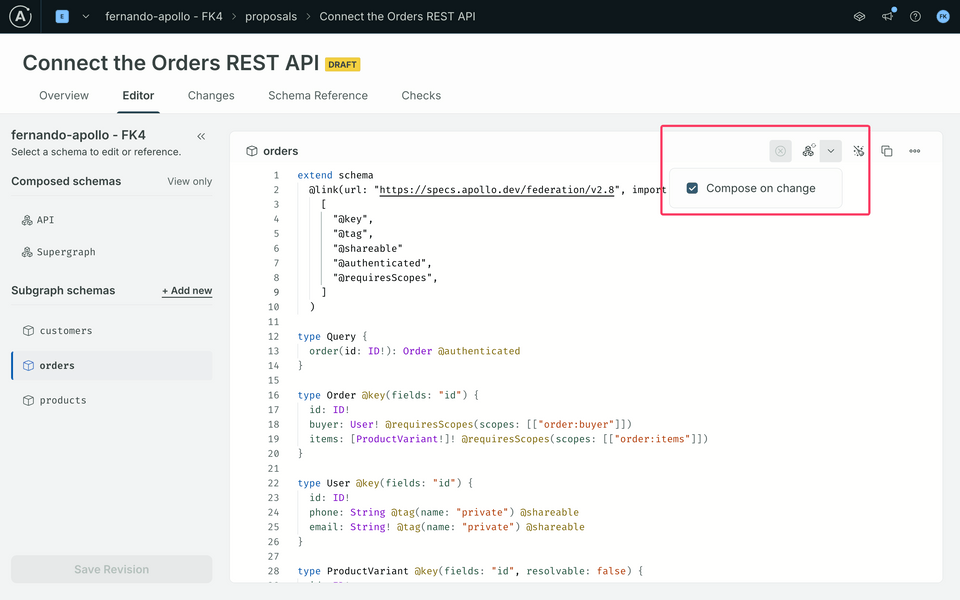Image resolution: width=960 pixels, height=600 pixels.
Task: Click the DRAFT status badge
Action: tap(342, 64)
